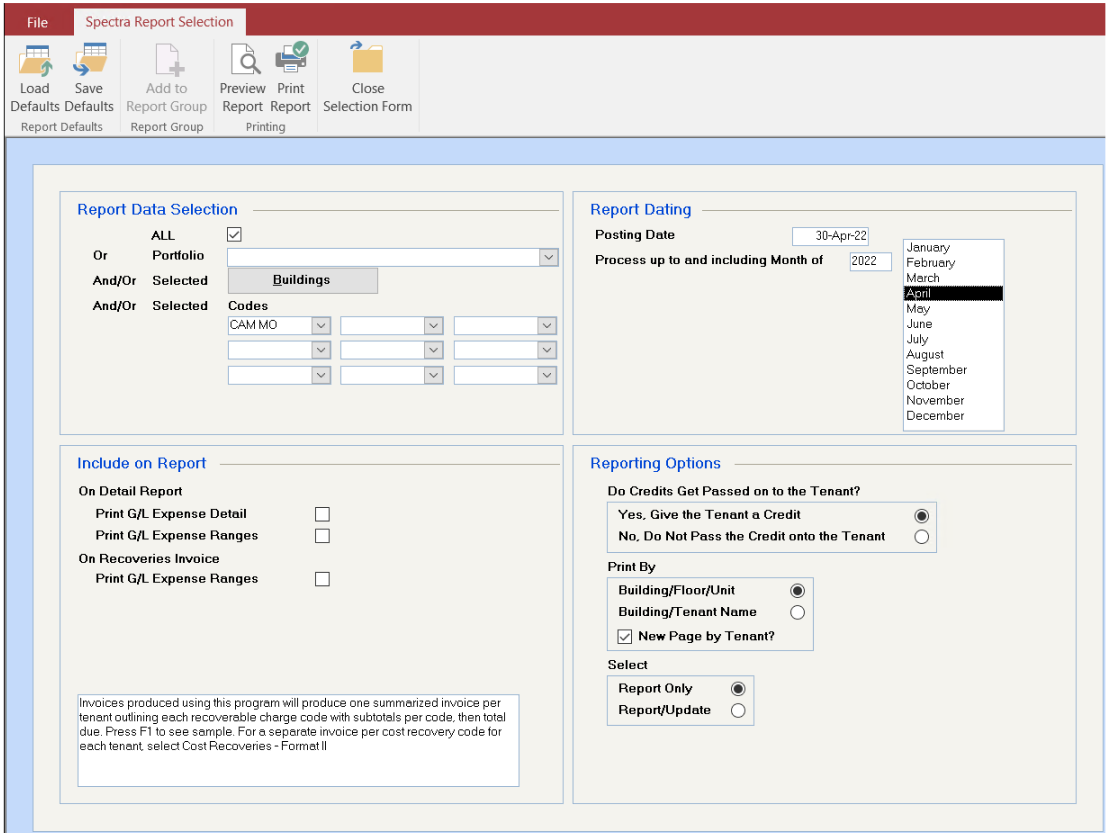This screenshot has height=833, width=1106.
Task: Open third row right Codes dropdown
Action: pyautogui.click(x=547, y=375)
